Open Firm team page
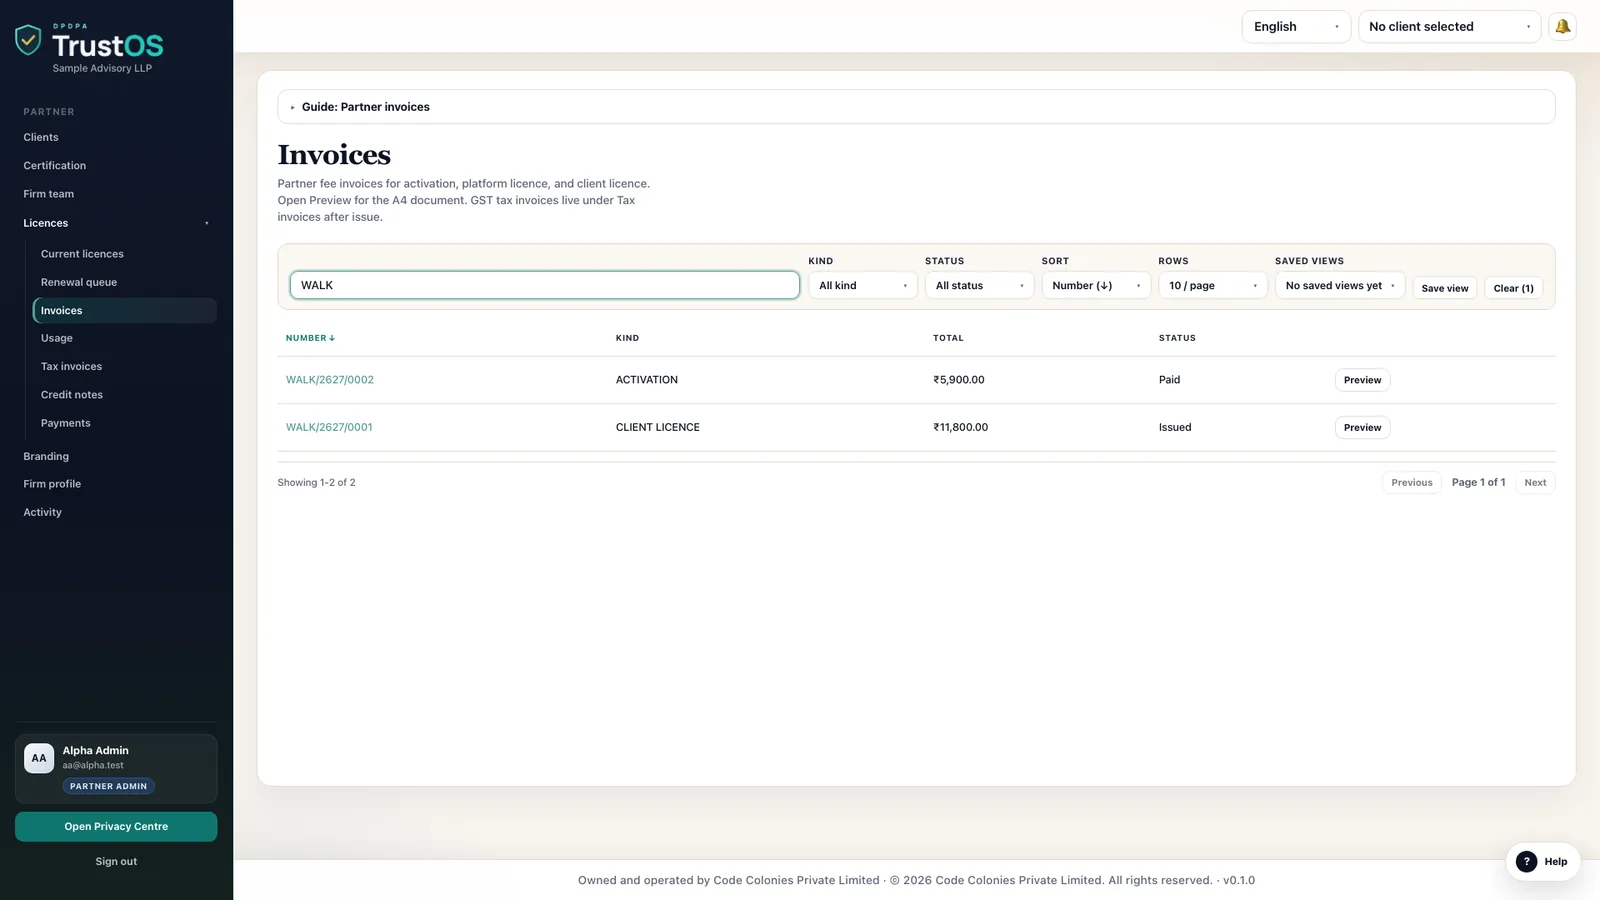Viewport: 1600px width, 900px height. point(49,194)
